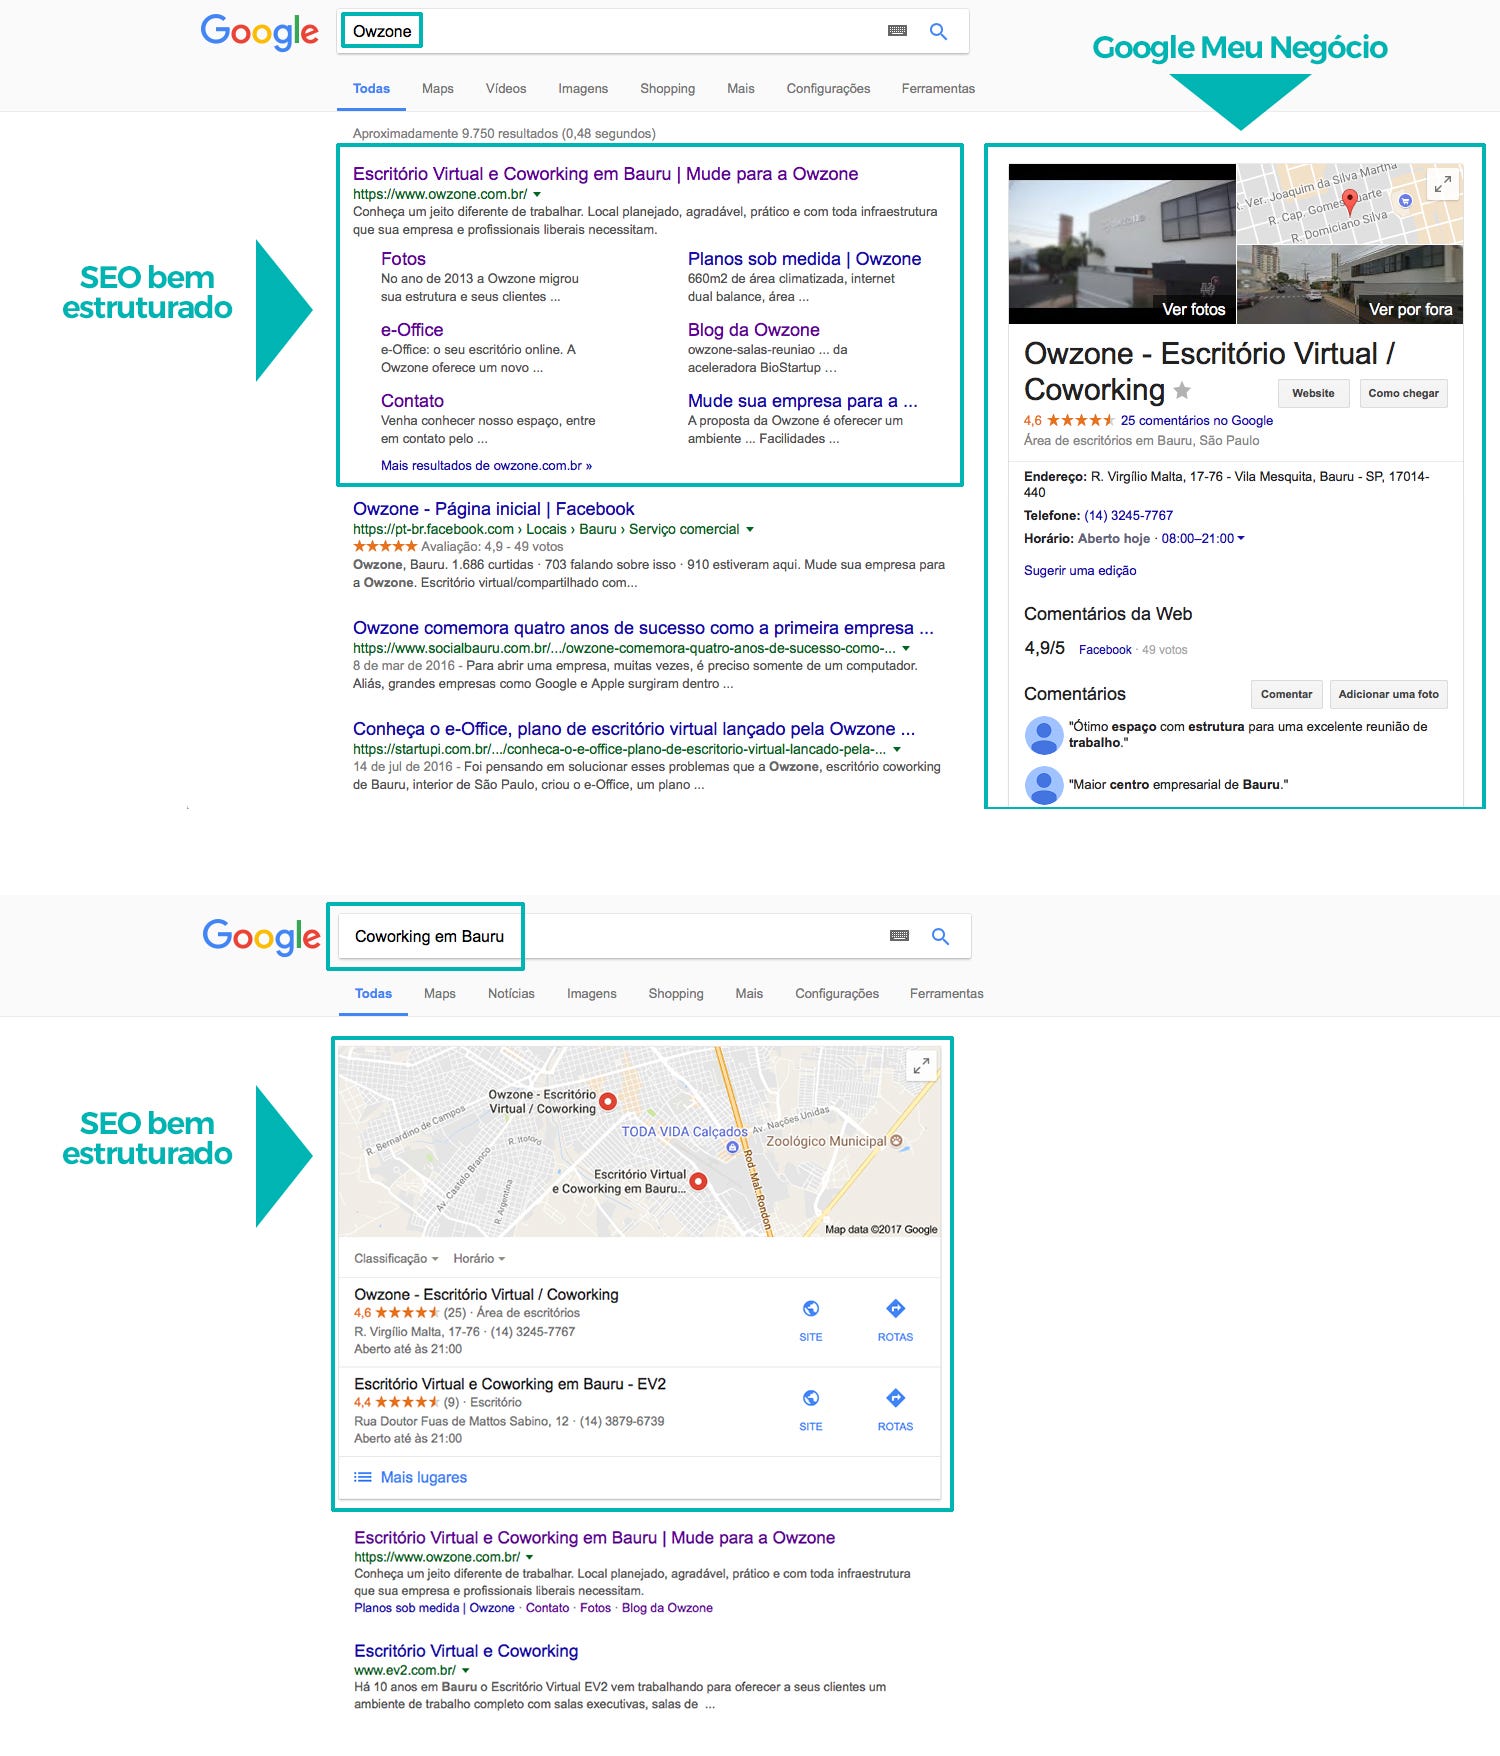Expand the knowledge panel map preview
The image size is (1500, 1756).
tap(1443, 184)
